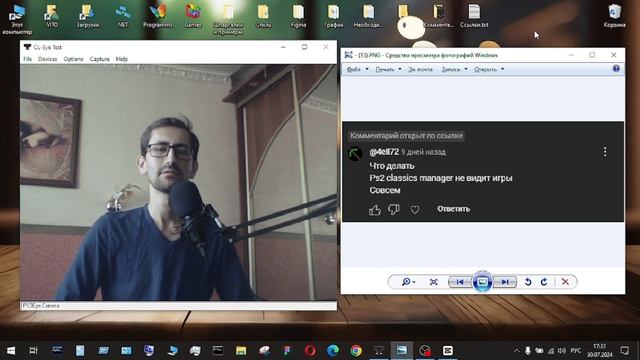
Task: Switch the РУС input language indicator
Action: click(576, 351)
